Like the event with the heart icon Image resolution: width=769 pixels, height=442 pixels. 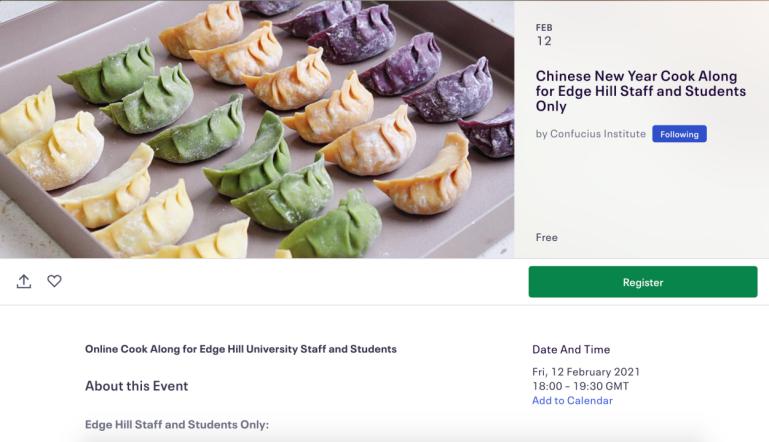point(54,282)
